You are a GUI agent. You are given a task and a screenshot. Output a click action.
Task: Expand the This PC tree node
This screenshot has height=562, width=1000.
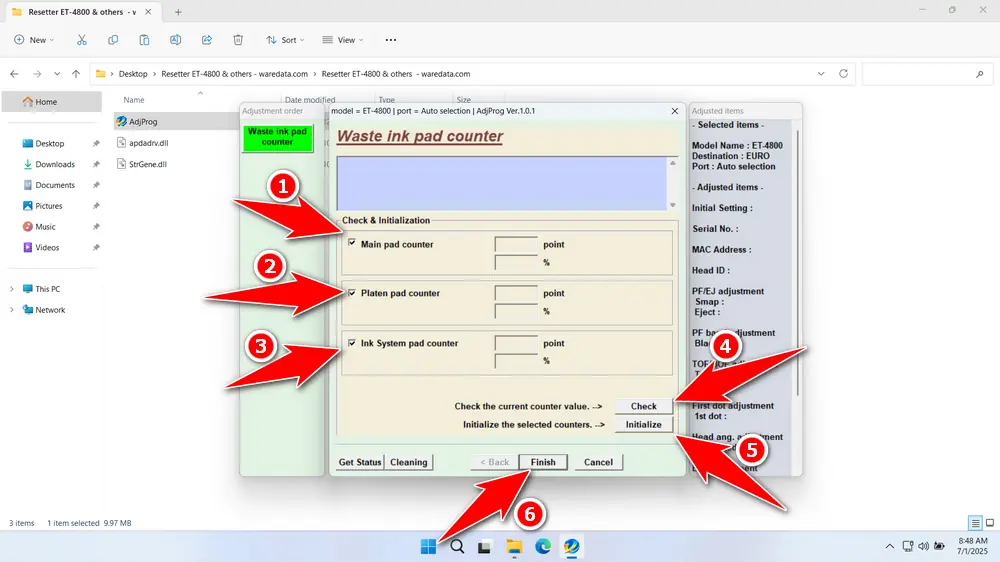pyautogui.click(x=11, y=289)
